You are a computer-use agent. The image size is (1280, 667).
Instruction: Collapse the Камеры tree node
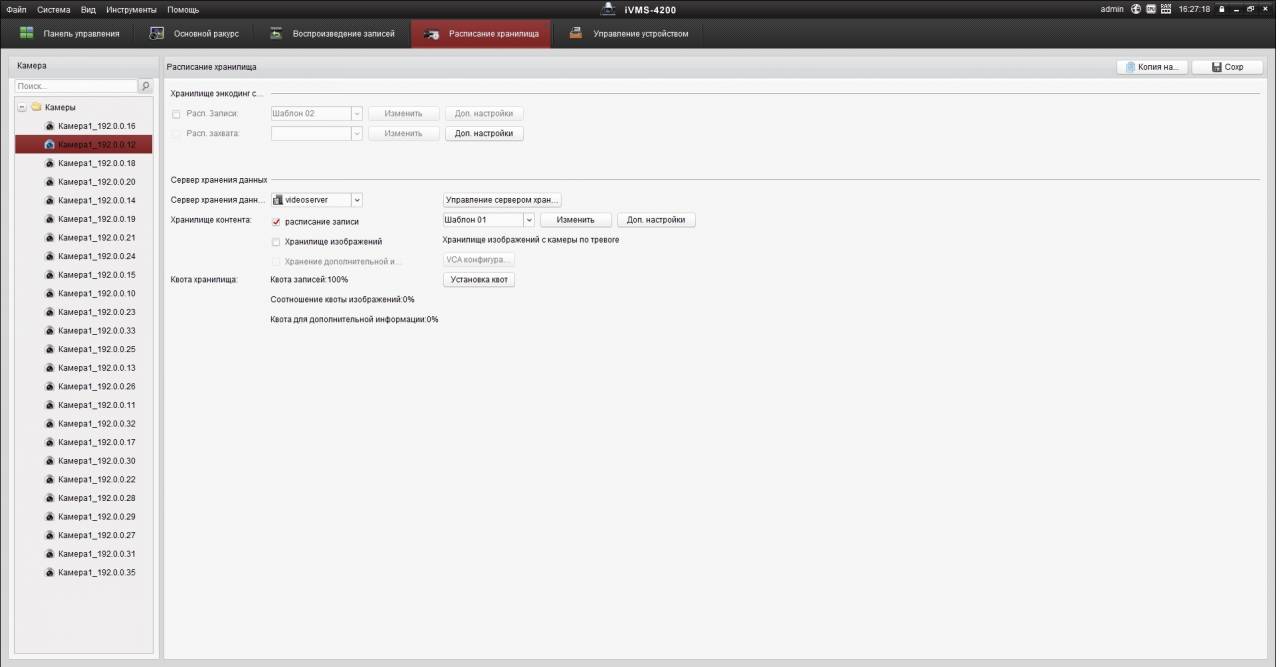pyautogui.click(x=22, y=106)
